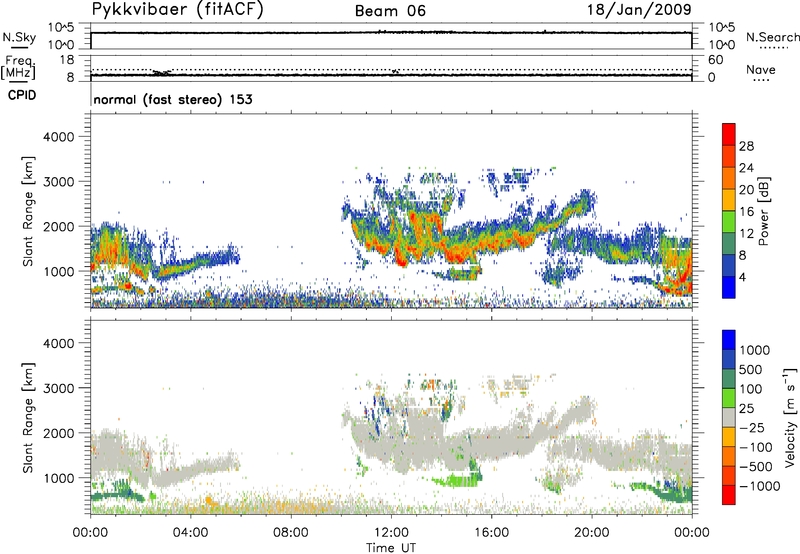Click the Pykkvibaer (fitACF) title
Viewport: 800px width, 554px height.
pyautogui.click(x=178, y=9)
